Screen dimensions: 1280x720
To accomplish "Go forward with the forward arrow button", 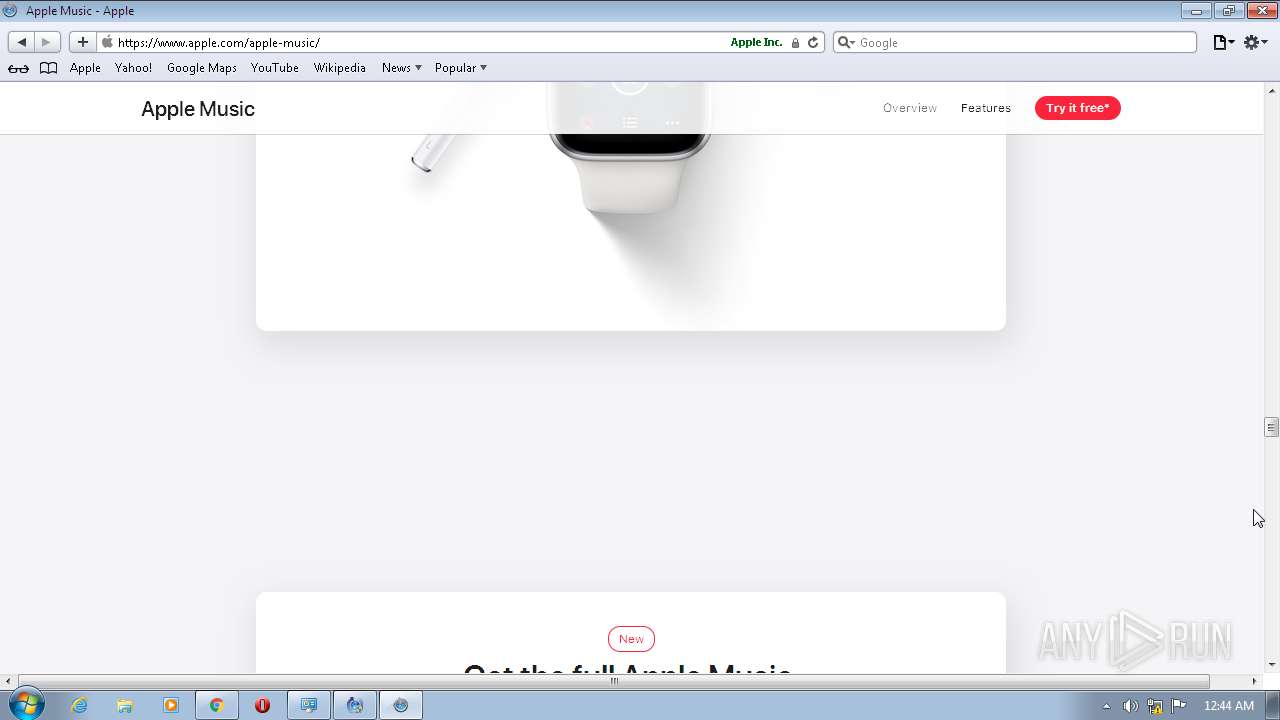I will click(47, 42).
